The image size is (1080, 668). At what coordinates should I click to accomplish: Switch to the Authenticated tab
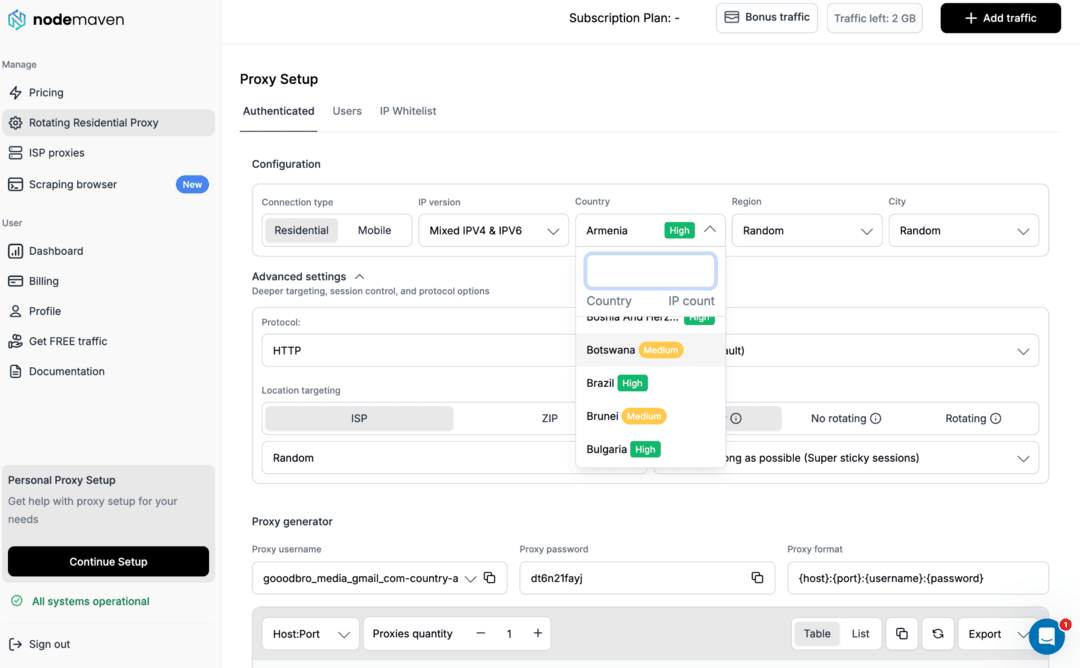click(x=278, y=111)
